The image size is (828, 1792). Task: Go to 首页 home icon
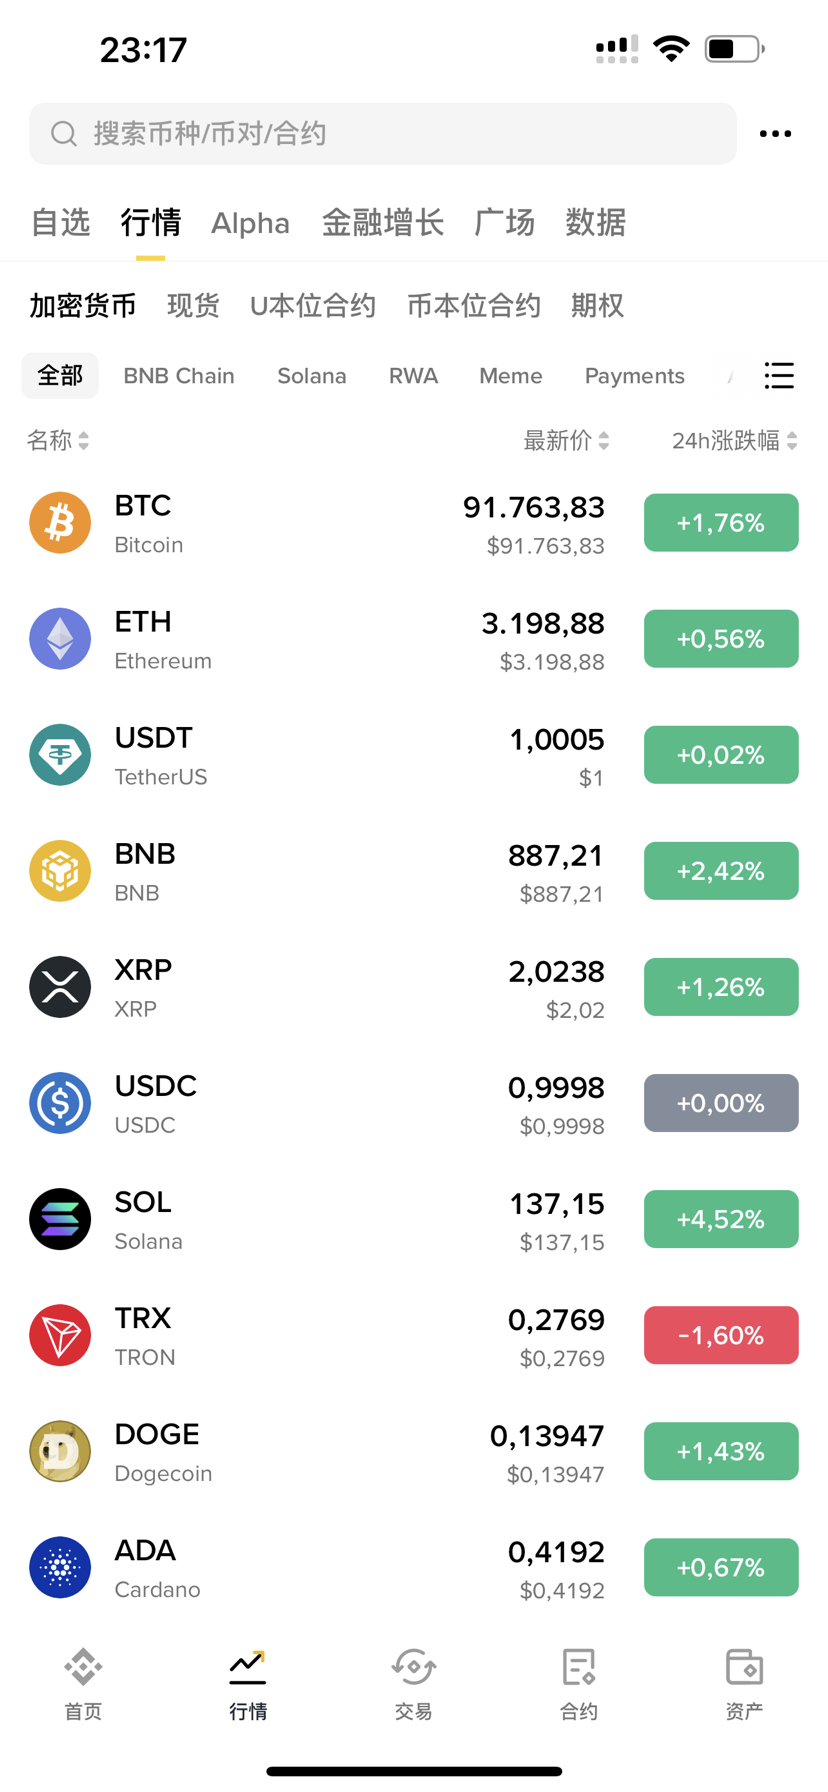pyautogui.click(x=83, y=1683)
